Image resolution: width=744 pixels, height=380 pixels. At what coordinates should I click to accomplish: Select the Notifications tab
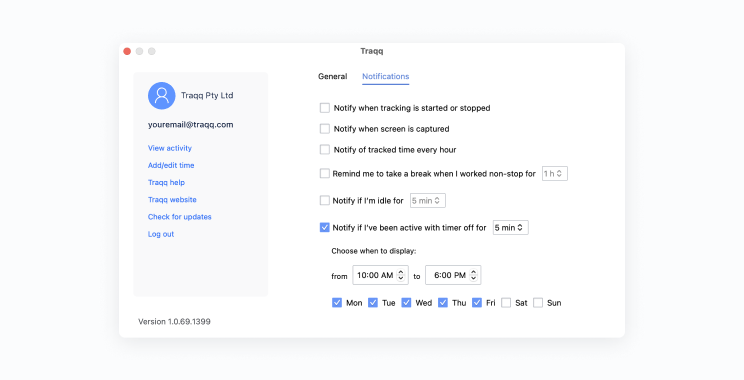[385, 76]
